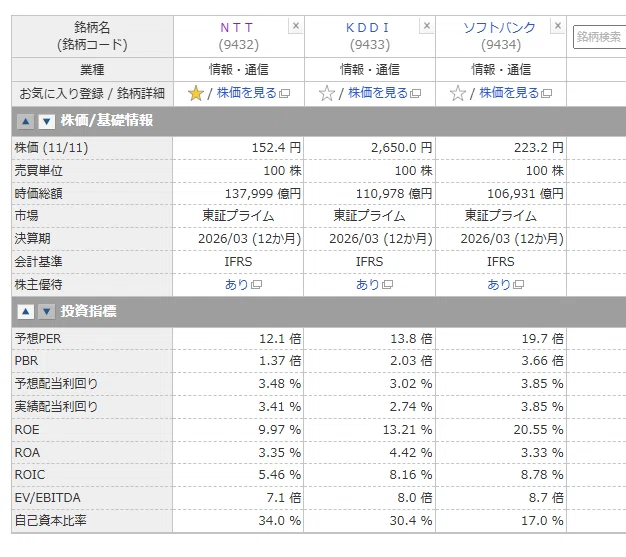This screenshot has height=557, width=626.
Task: Click the 株主優待 row label
Action: pos(38,285)
